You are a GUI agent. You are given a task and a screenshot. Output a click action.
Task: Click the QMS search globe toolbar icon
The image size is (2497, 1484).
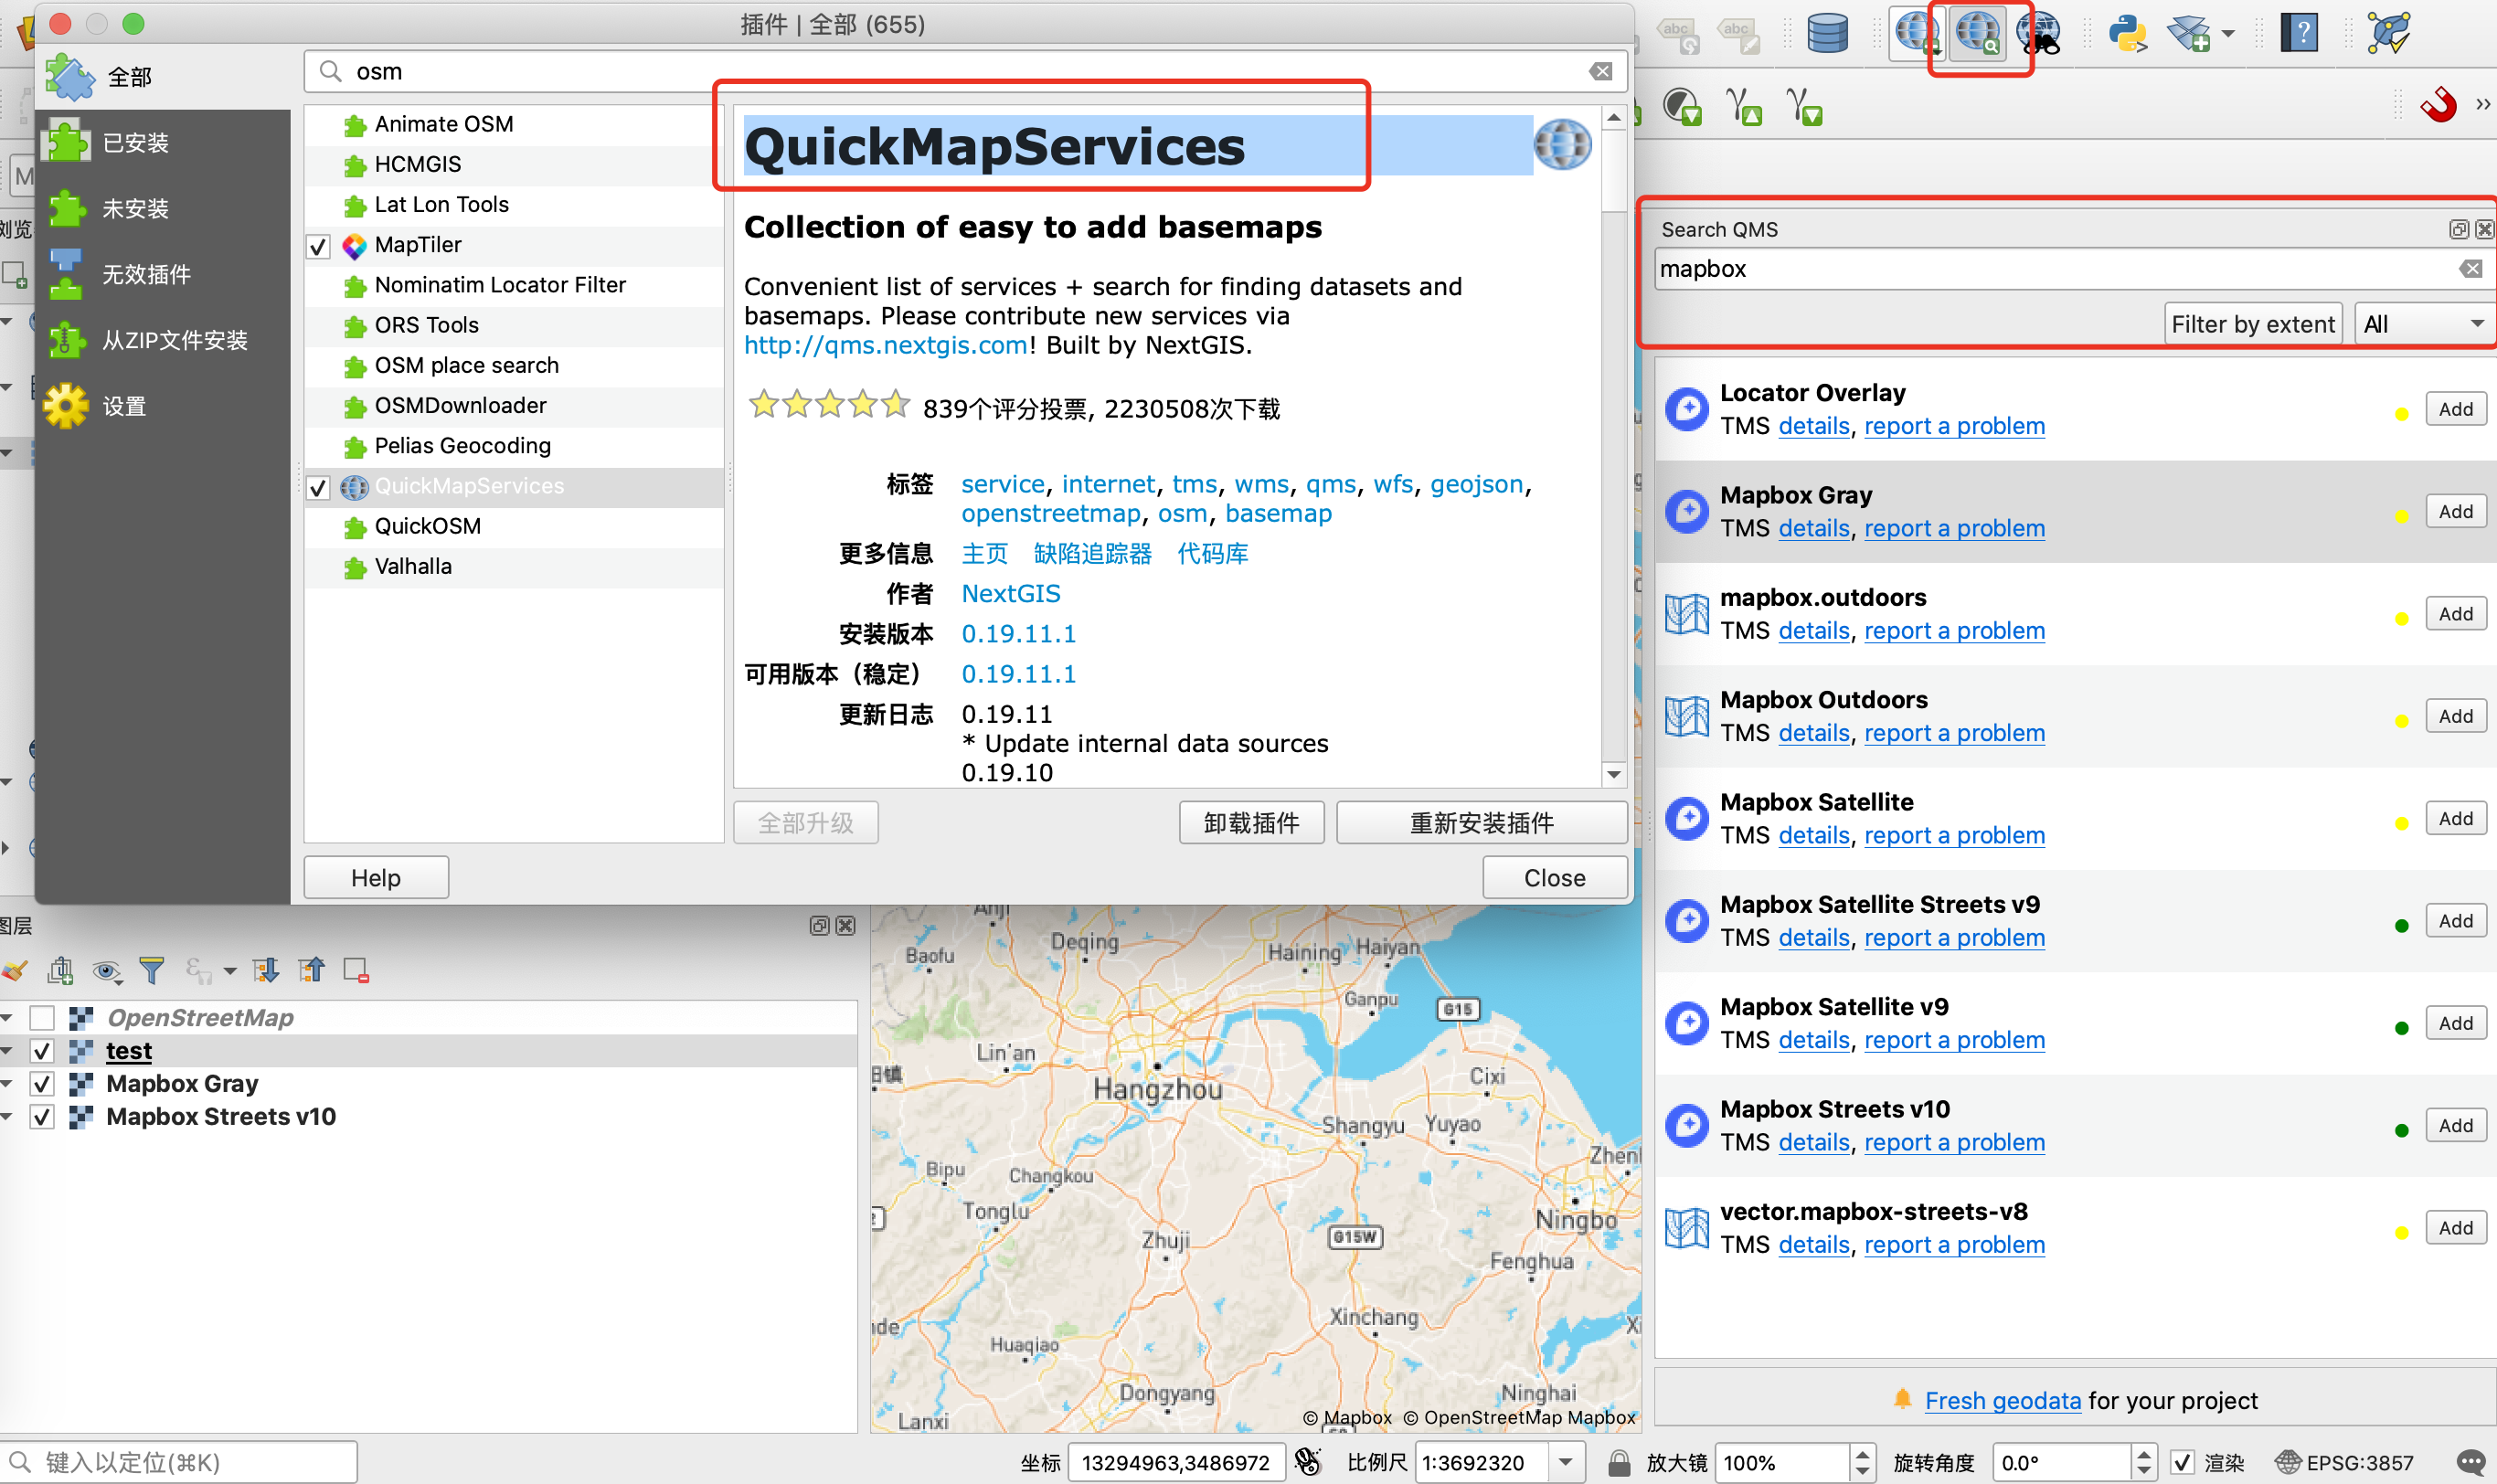tap(1976, 33)
